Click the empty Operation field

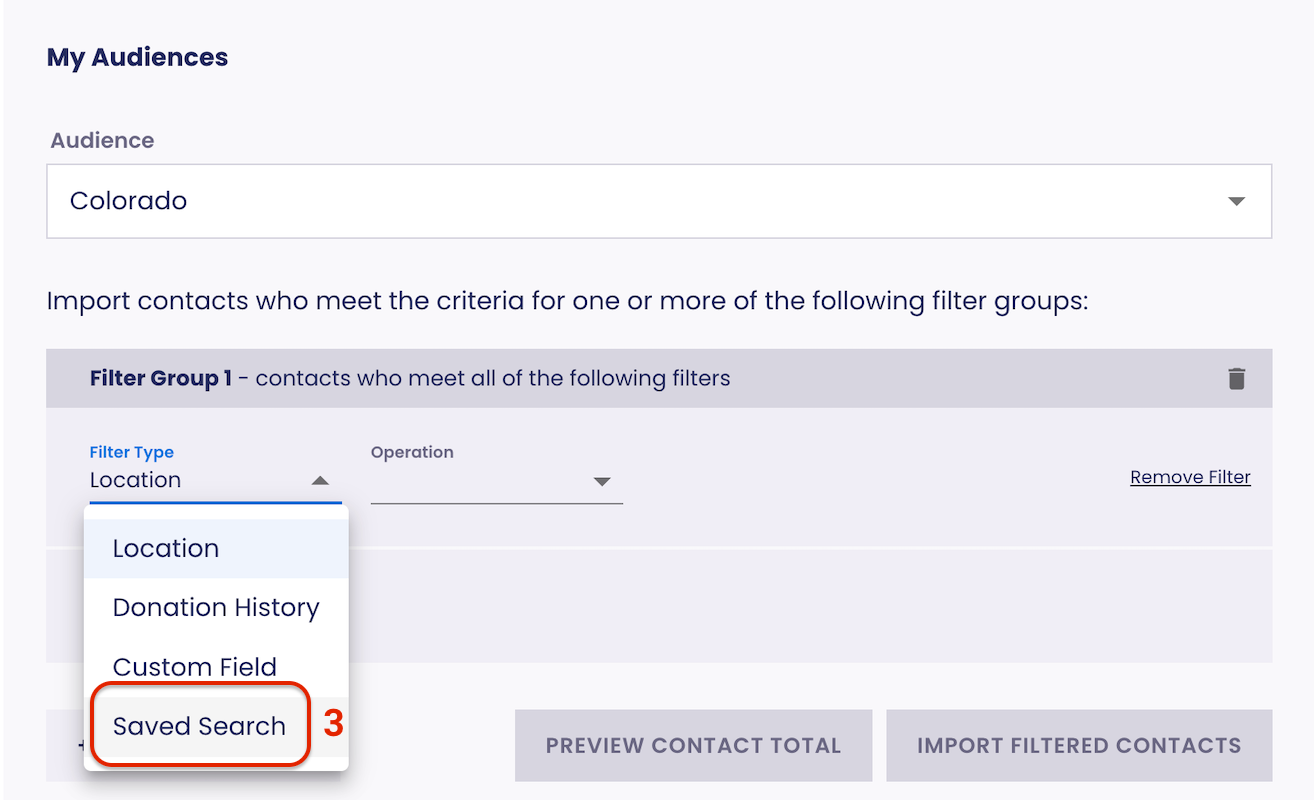pyautogui.click(x=480, y=482)
